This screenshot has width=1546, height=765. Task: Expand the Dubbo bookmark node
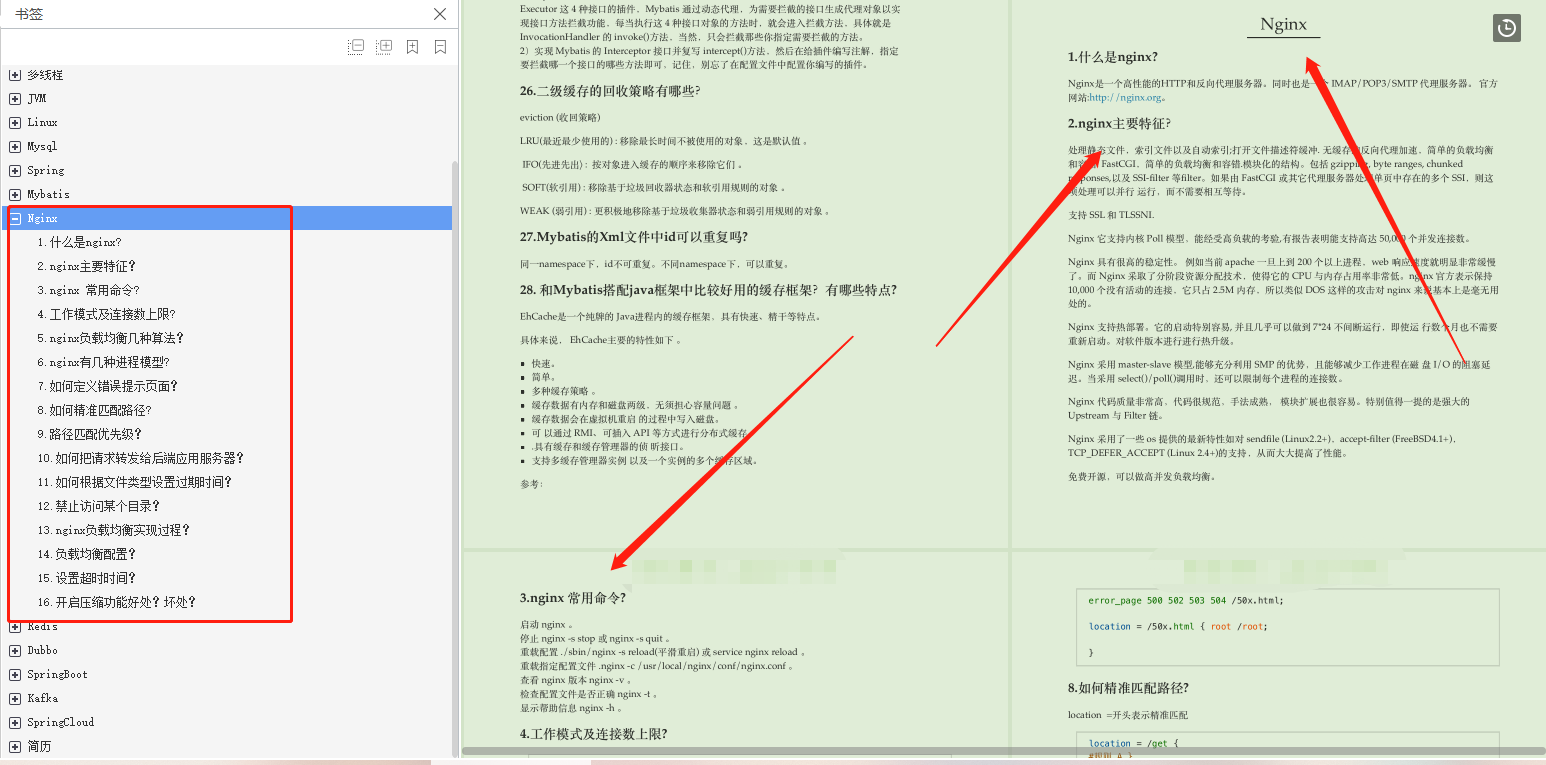click(15, 650)
